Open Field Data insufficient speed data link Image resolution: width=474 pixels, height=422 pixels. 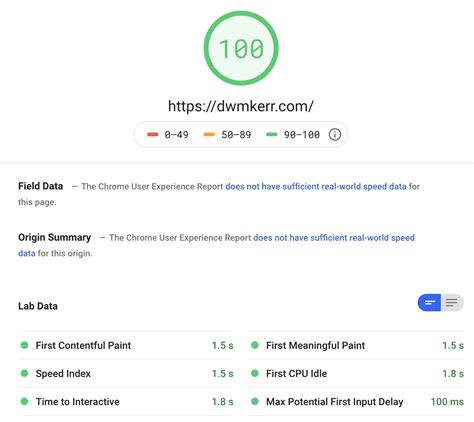tap(316, 186)
